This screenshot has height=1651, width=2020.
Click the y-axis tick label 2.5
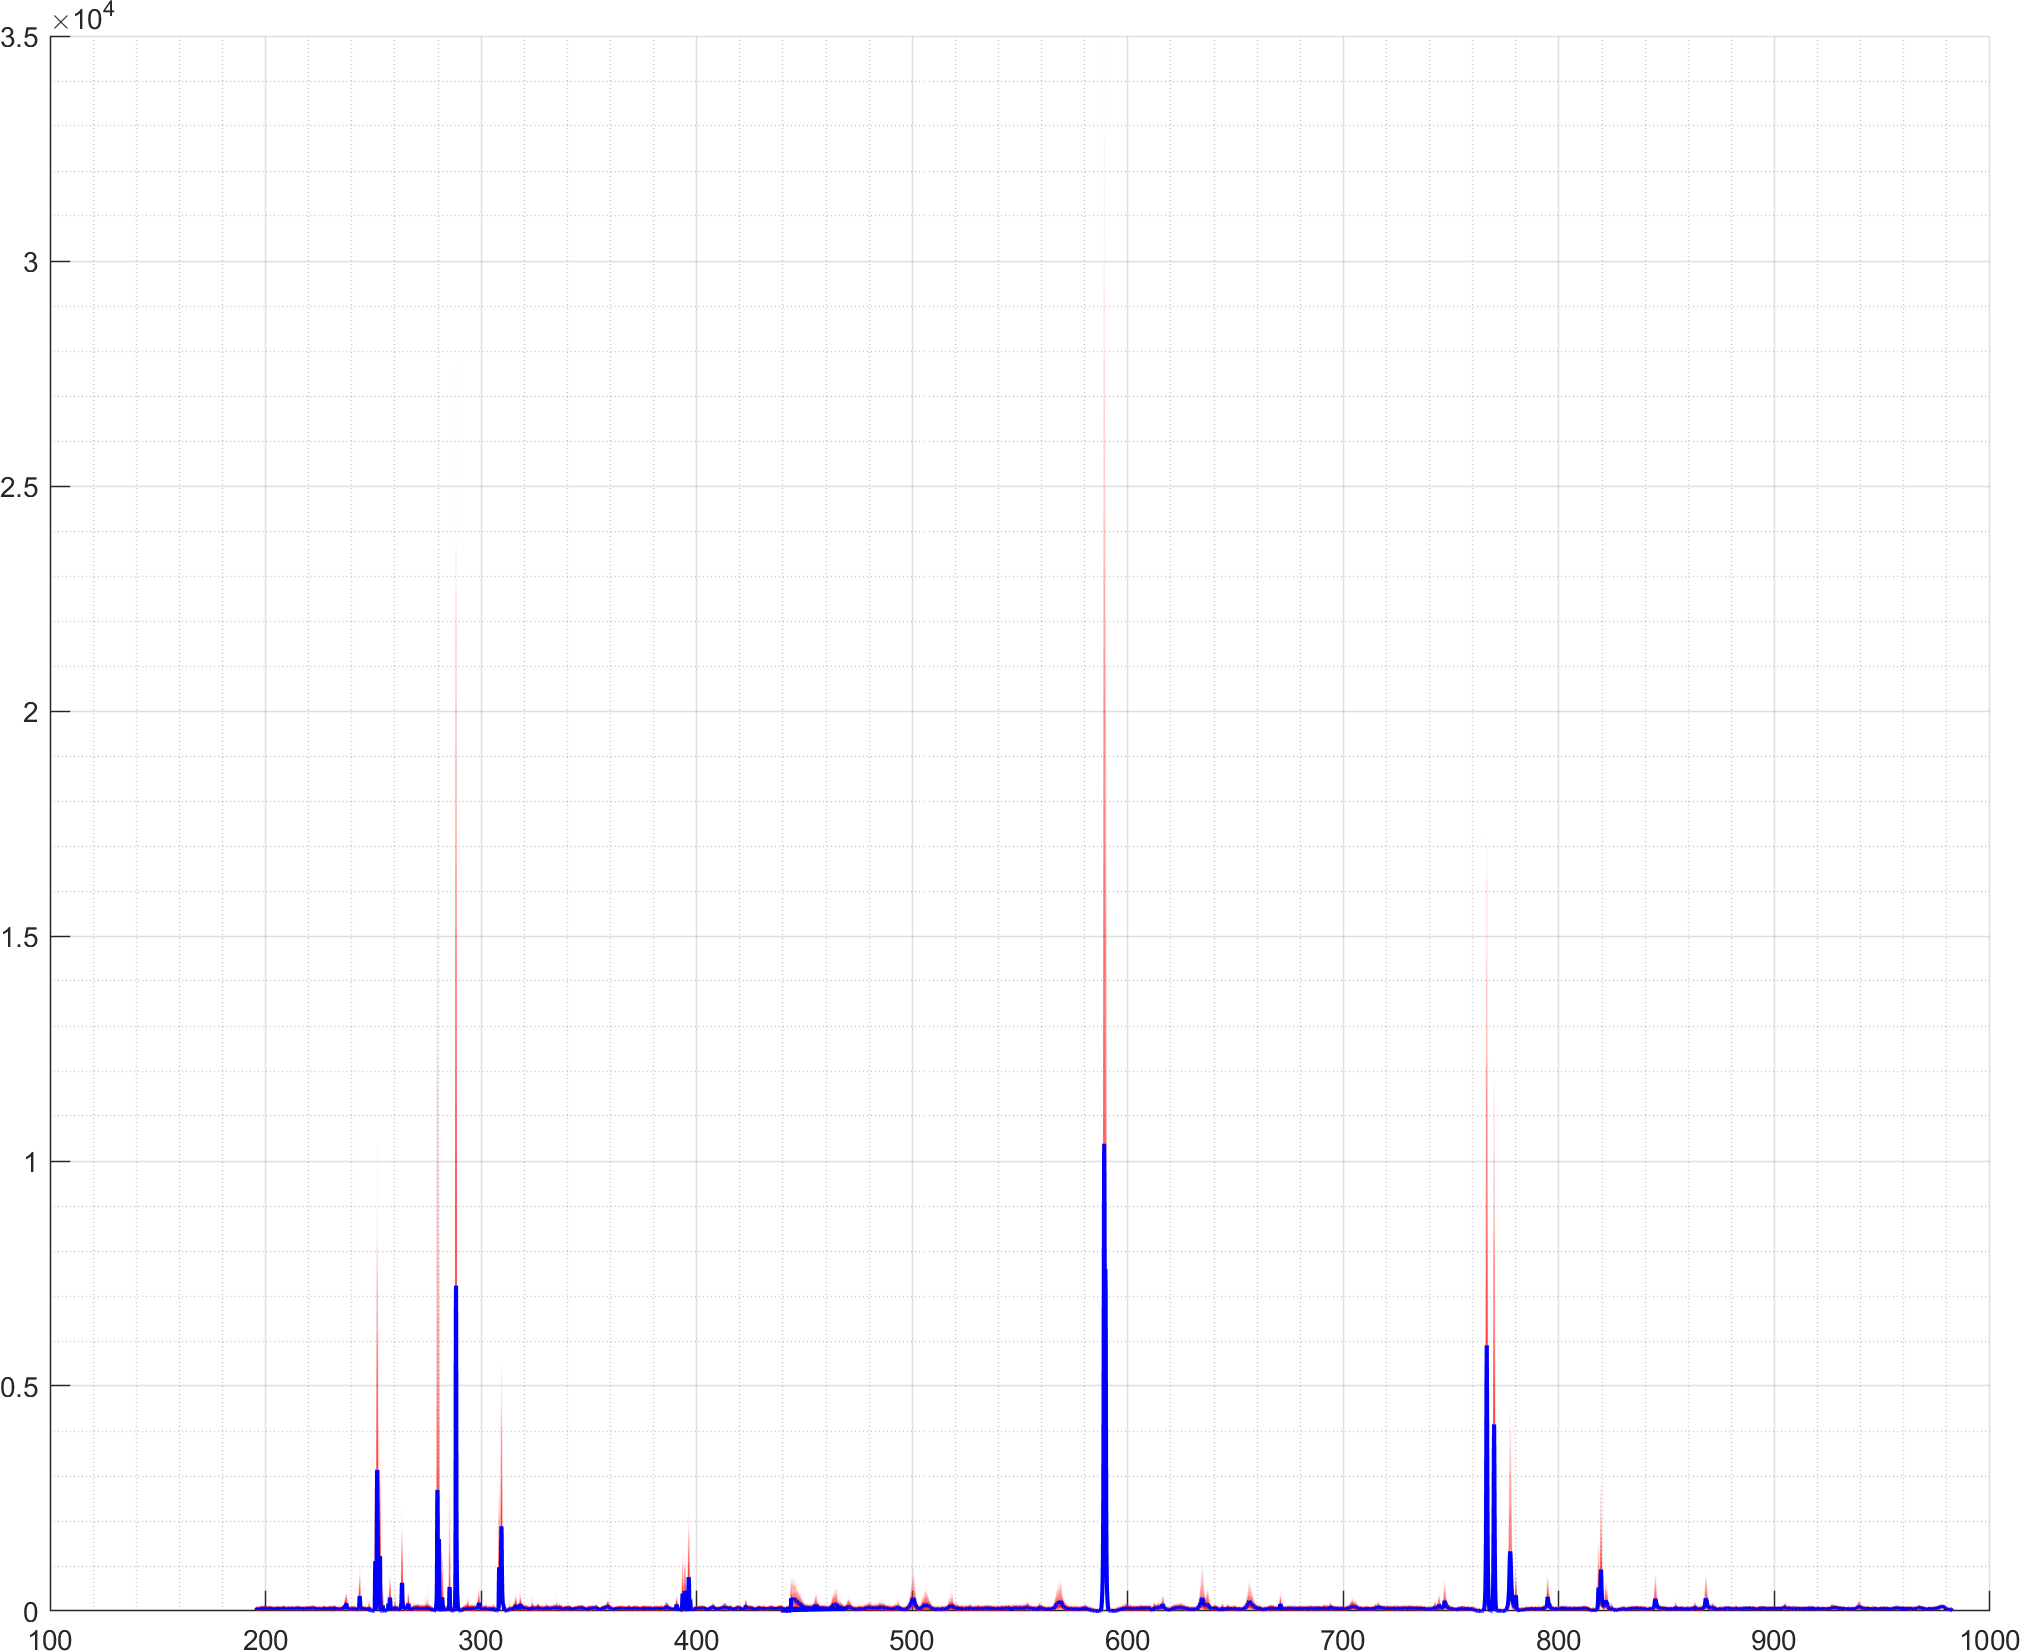[20, 487]
